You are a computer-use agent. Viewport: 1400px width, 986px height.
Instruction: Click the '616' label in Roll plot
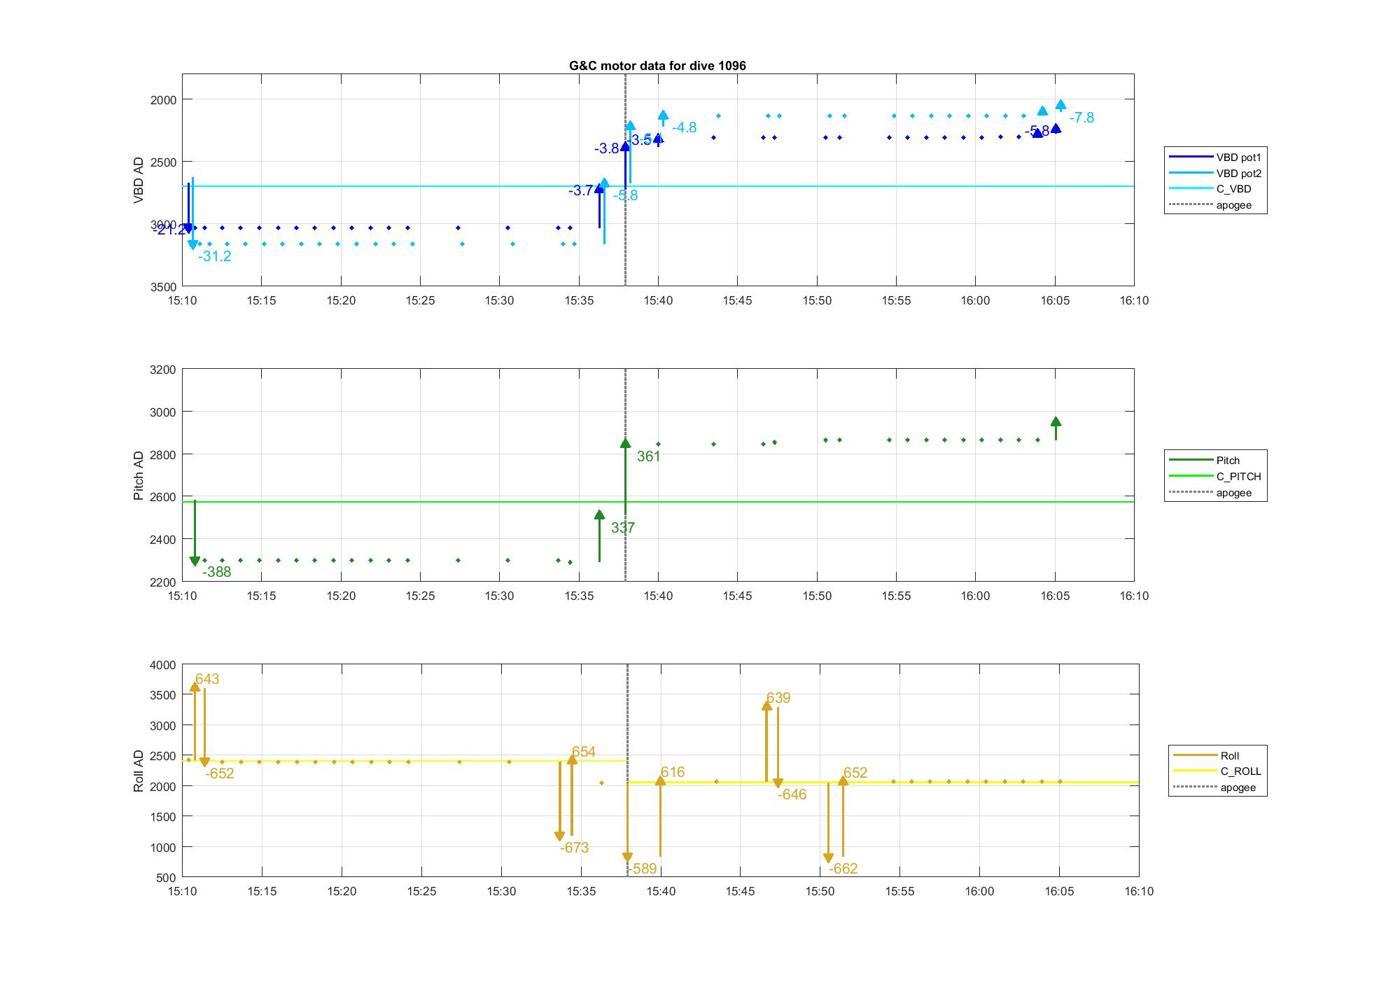[x=673, y=772]
